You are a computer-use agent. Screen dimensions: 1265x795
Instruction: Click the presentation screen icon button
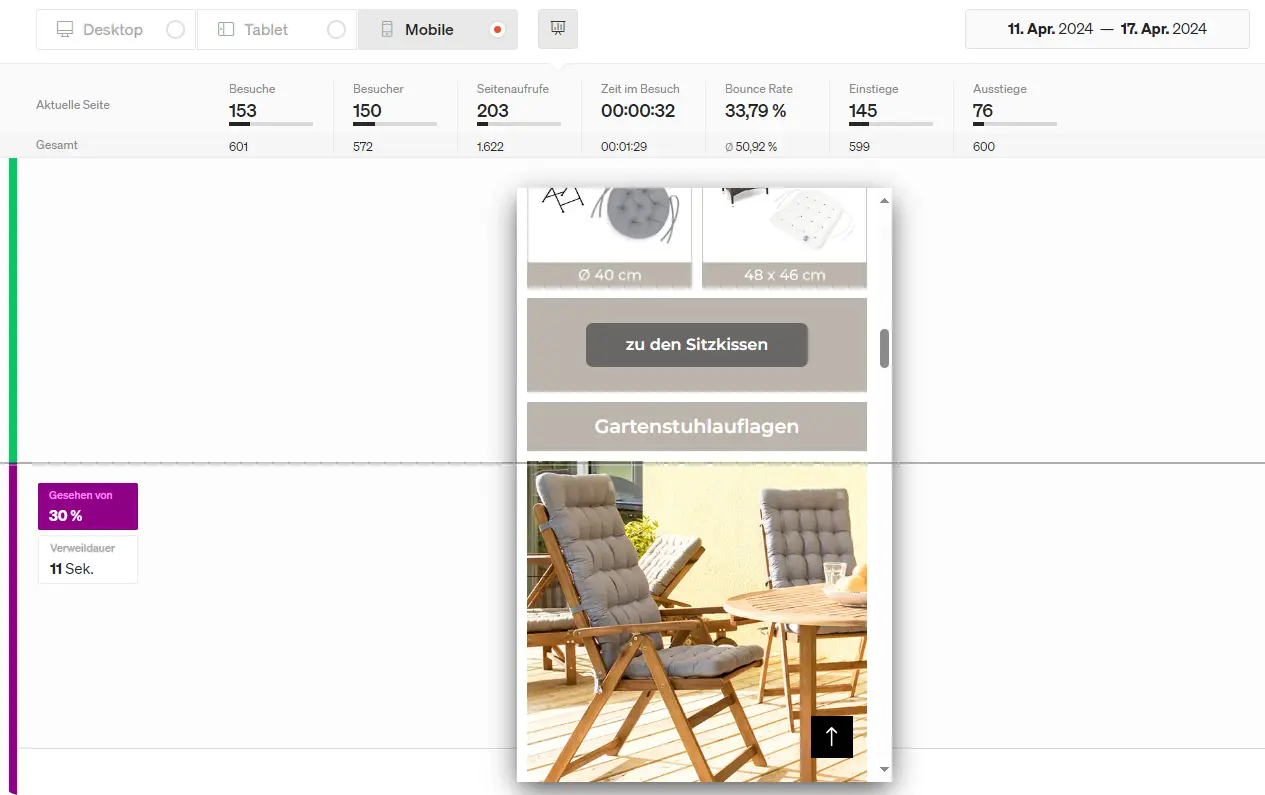[x=558, y=29]
